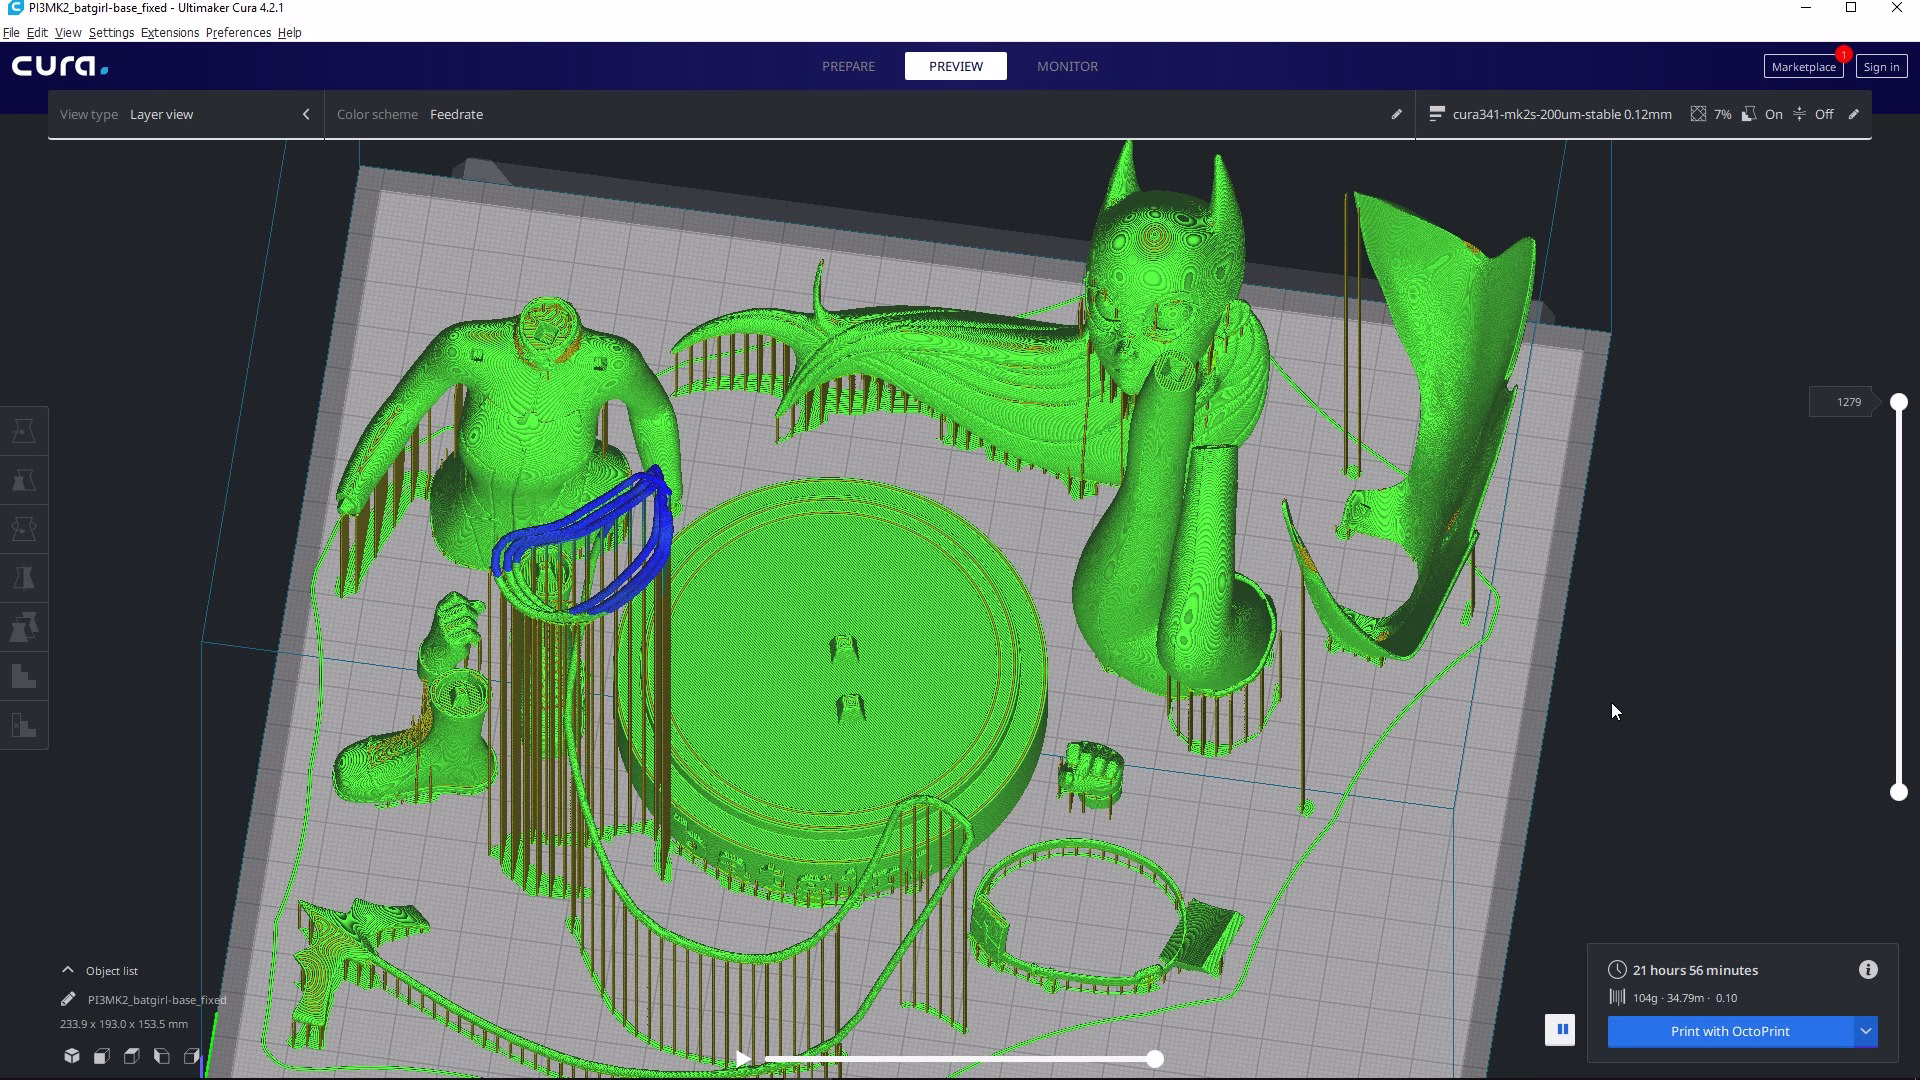The width and height of the screenshot is (1920, 1080).
Task: Click the pencil icon beside Feedrate color scheme
Action: (x=1397, y=114)
